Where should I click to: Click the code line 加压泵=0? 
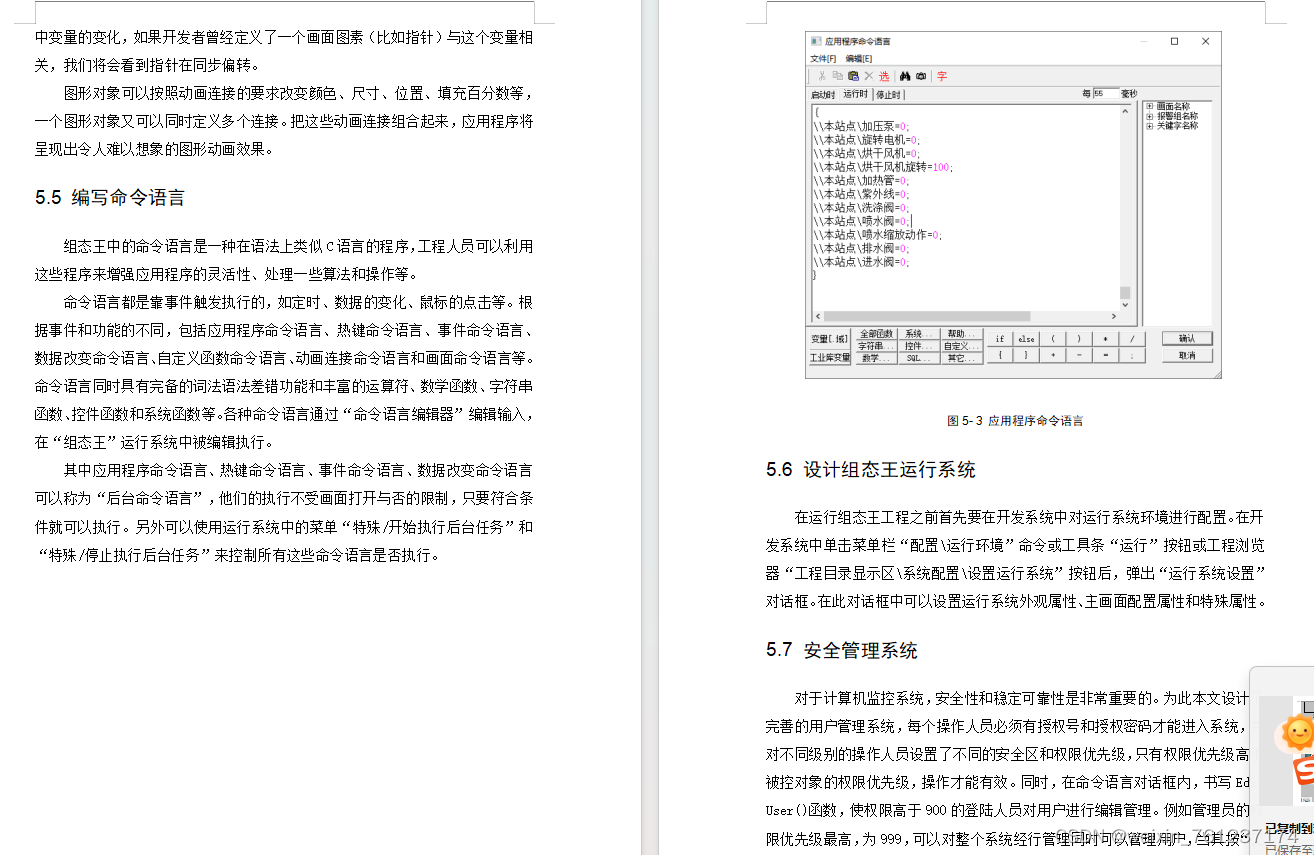[861, 127]
